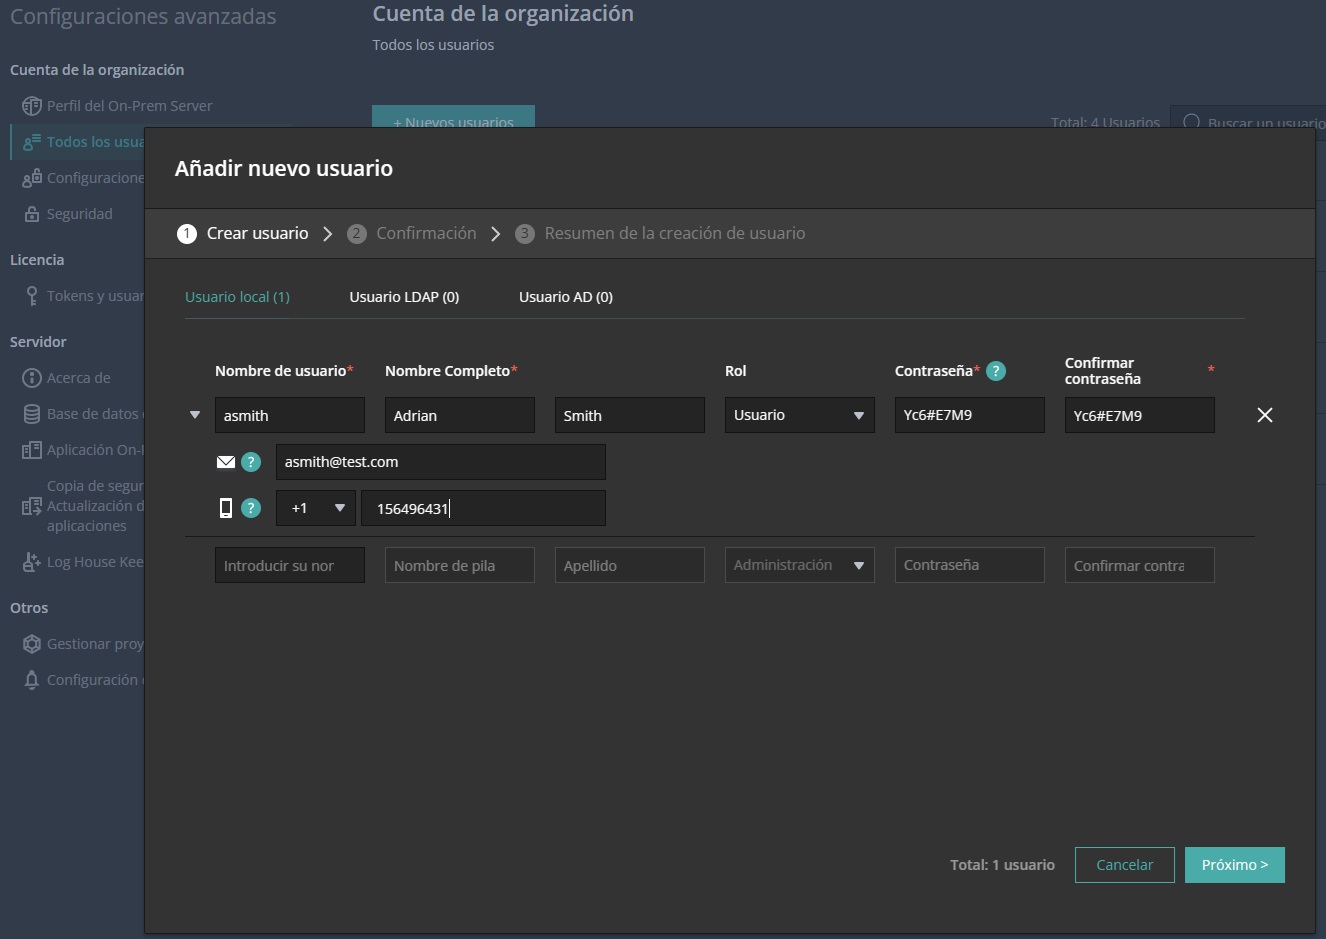Click email field asmith@test.com
Image resolution: width=1326 pixels, height=939 pixels.
[441, 462]
